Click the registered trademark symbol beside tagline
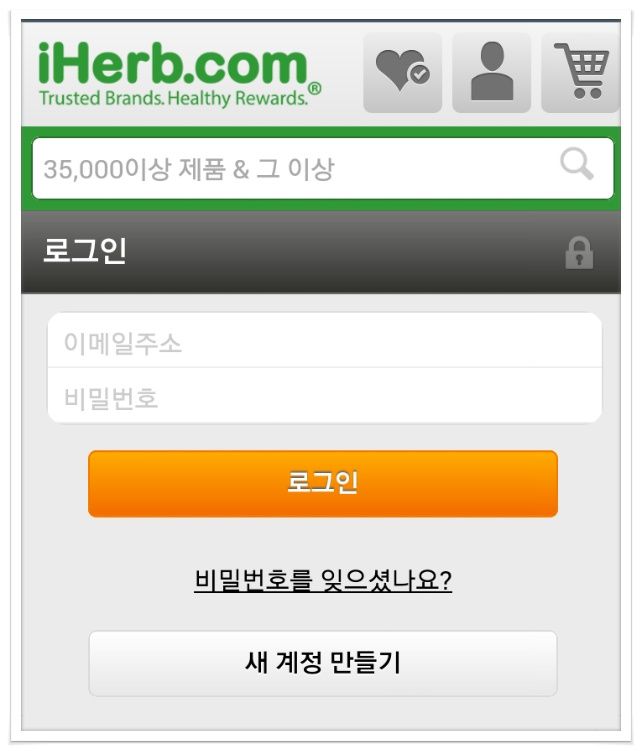 click(314, 89)
